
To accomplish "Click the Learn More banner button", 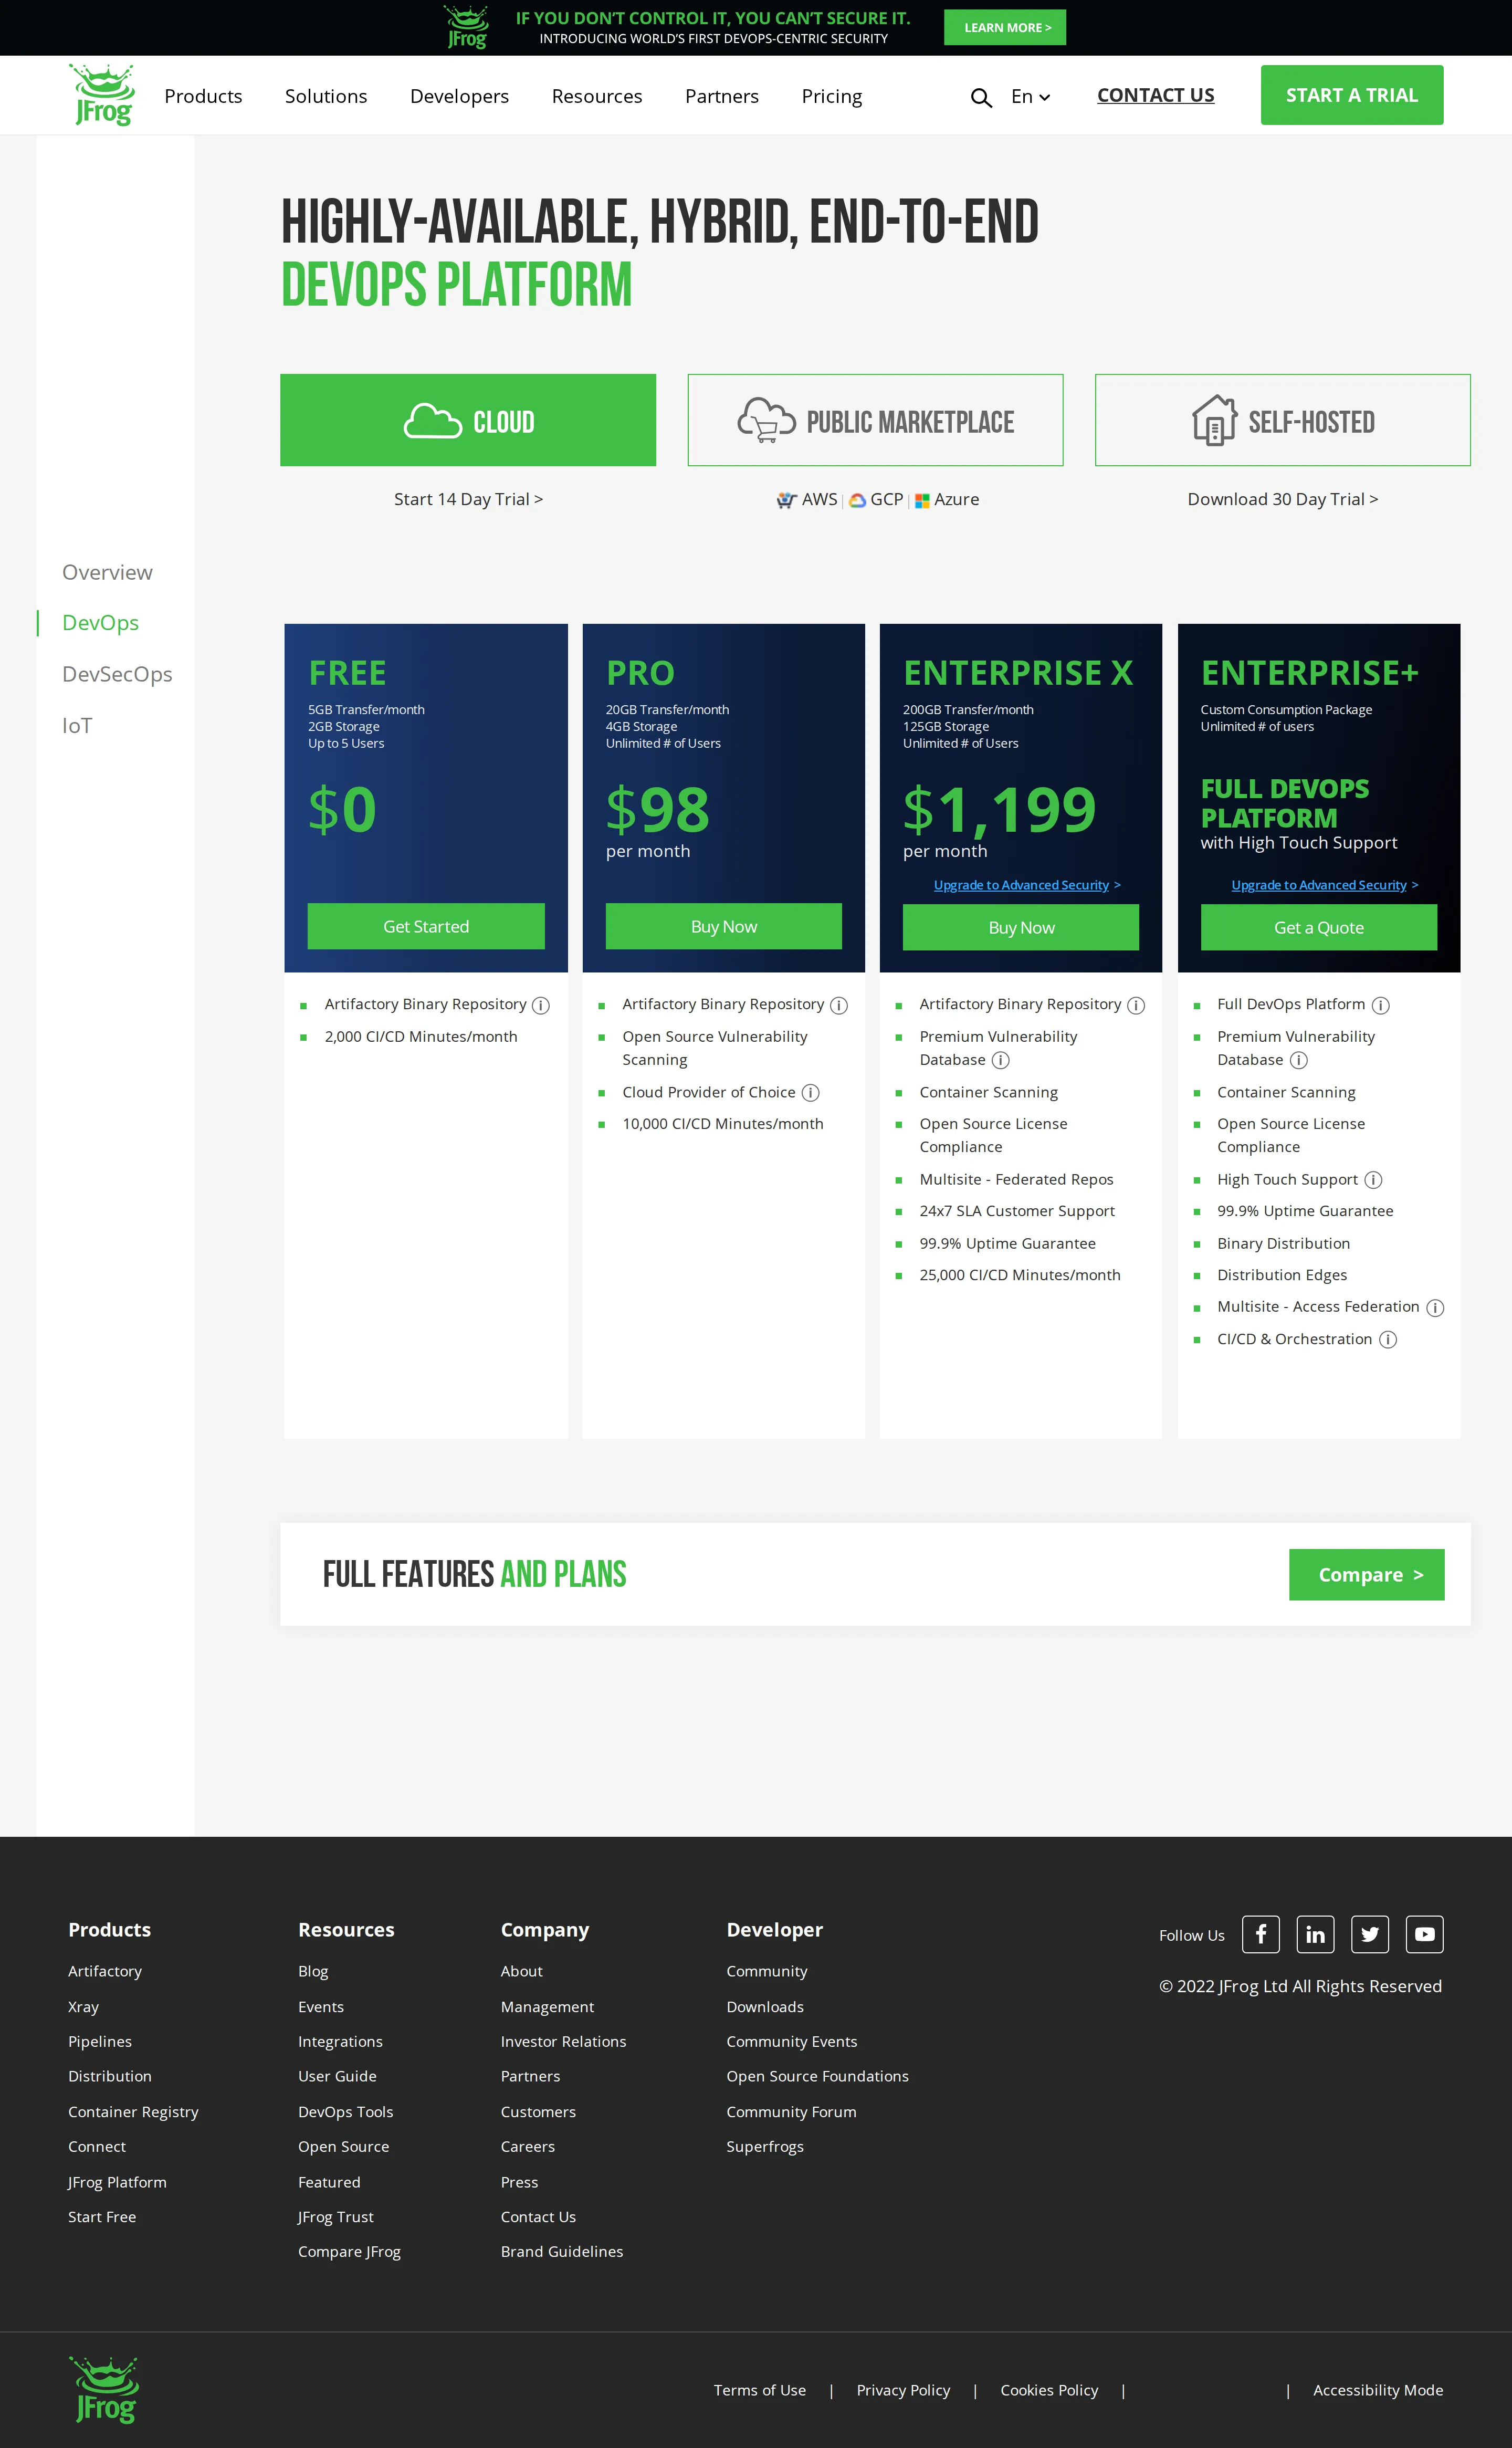I will point(1005,27).
